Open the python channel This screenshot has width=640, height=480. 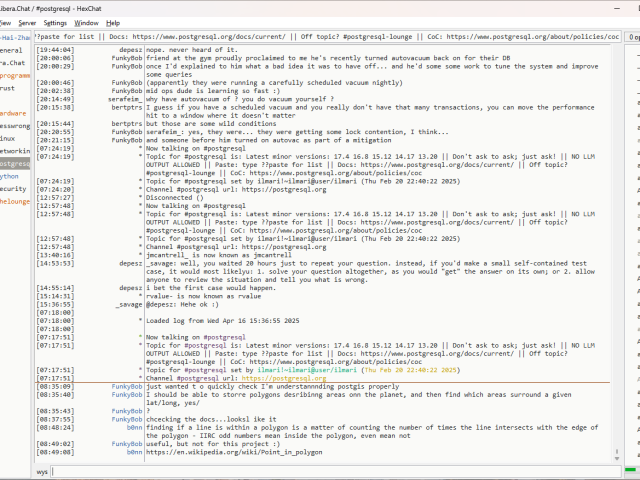tap(10, 176)
